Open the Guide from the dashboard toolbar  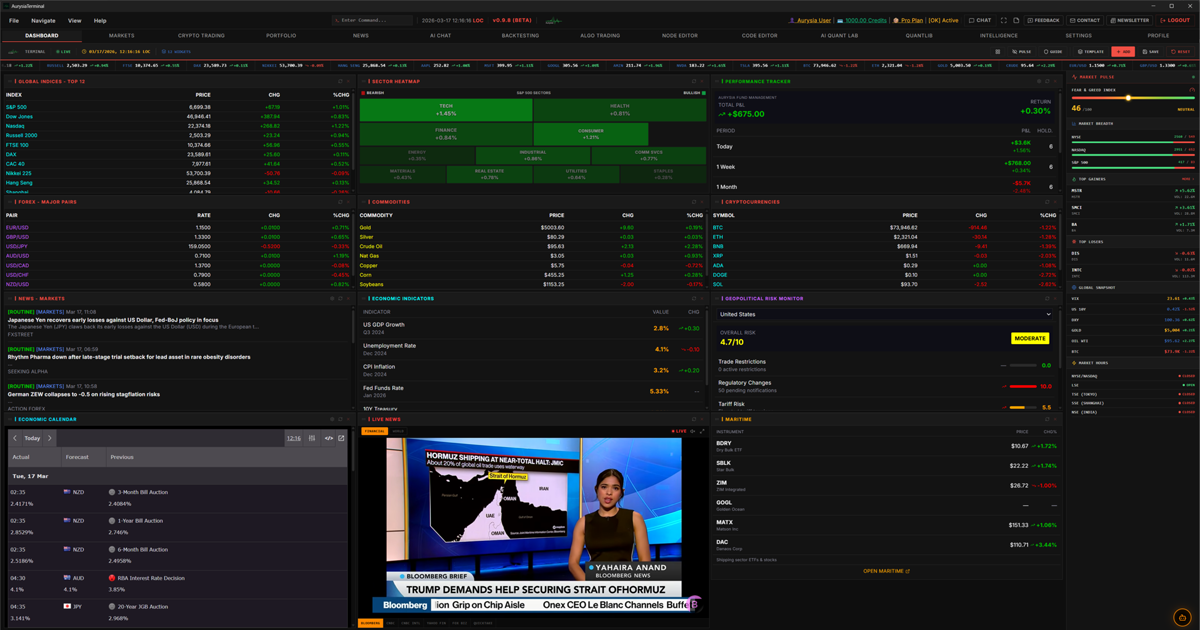[1048, 49]
